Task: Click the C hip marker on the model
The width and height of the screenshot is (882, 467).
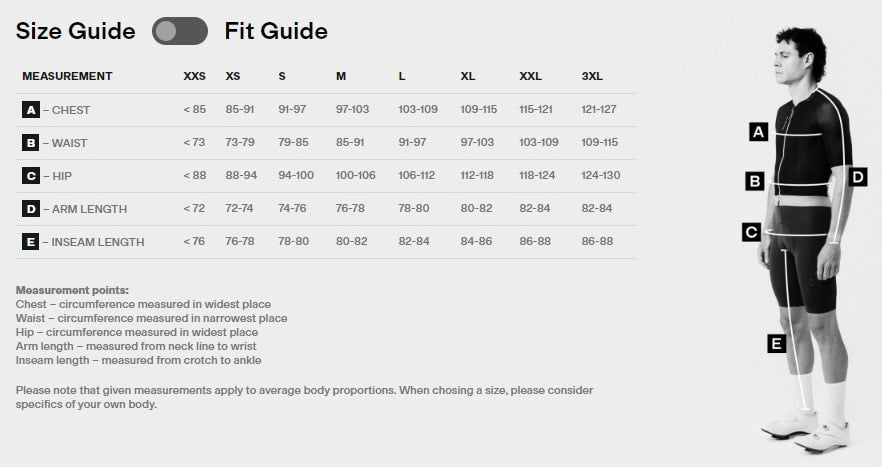Action: 752,232
